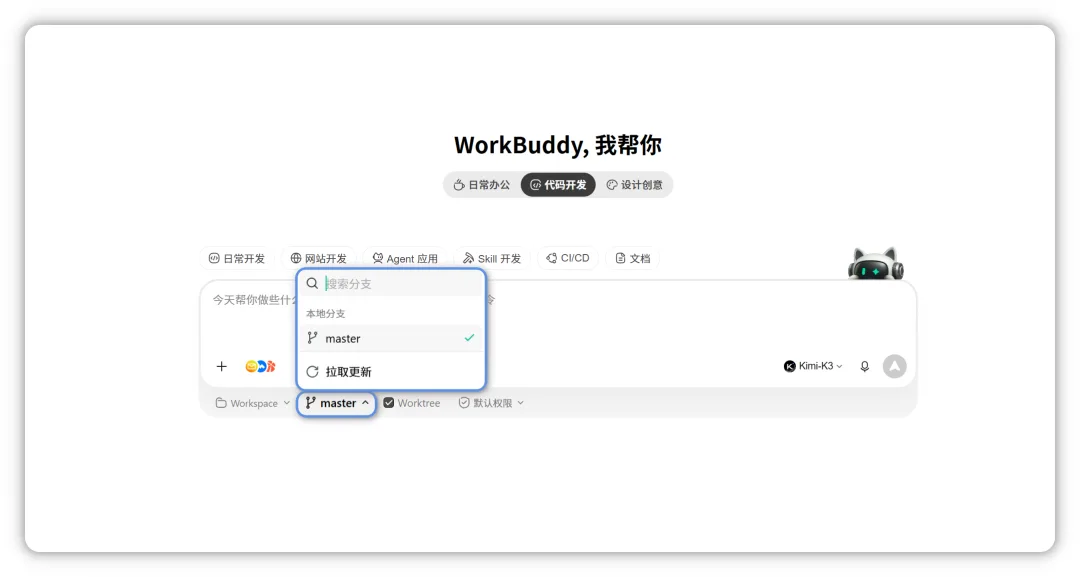The height and width of the screenshot is (577, 1080).
Task: Click the CI/CD shortcut chip
Action: (x=568, y=258)
